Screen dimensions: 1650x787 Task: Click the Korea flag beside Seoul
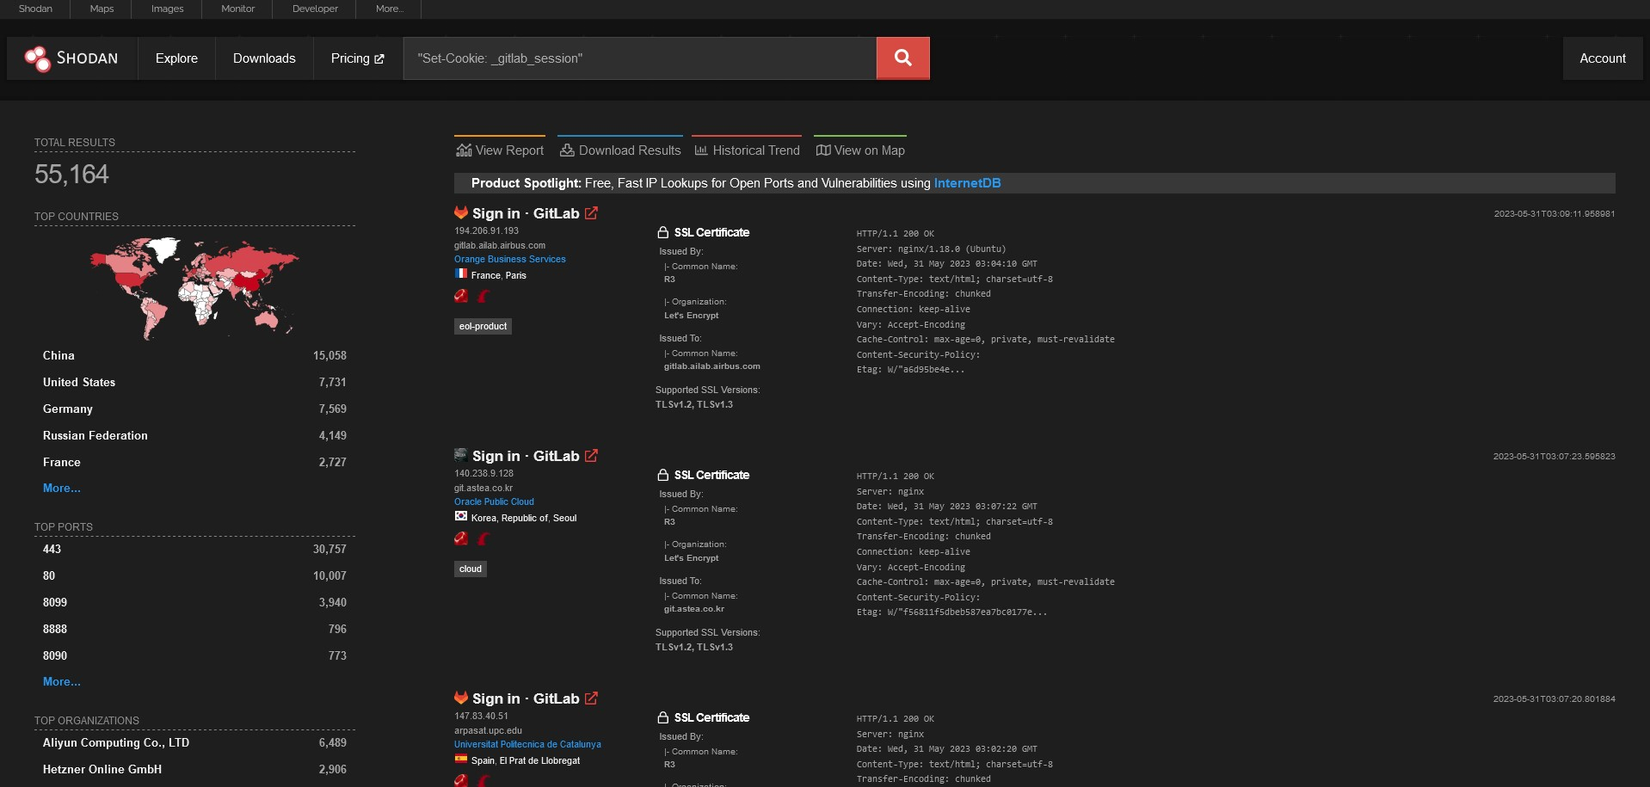(461, 517)
